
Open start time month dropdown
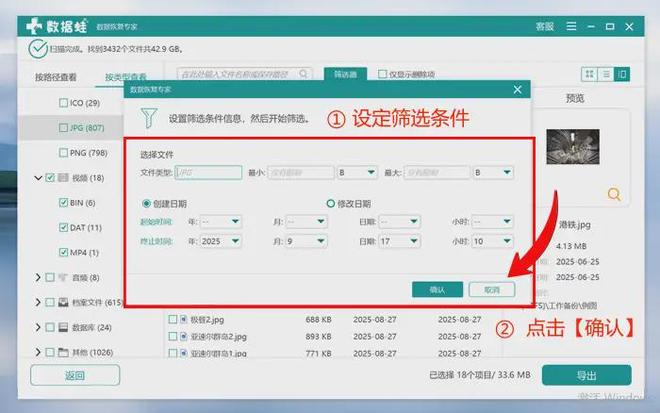coord(306,221)
